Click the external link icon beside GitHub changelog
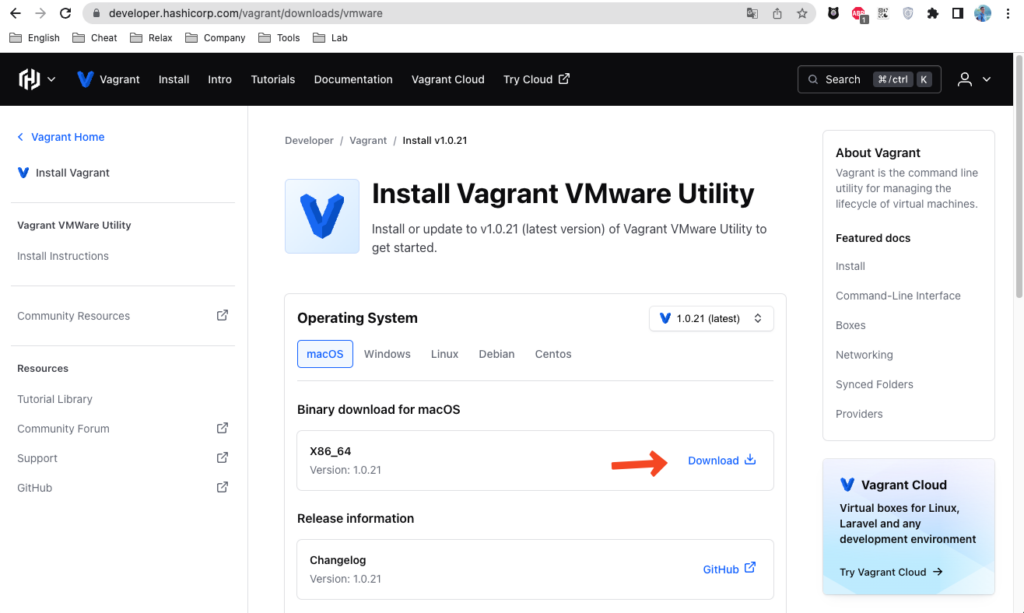Image resolution: width=1024 pixels, height=613 pixels. tap(750, 567)
